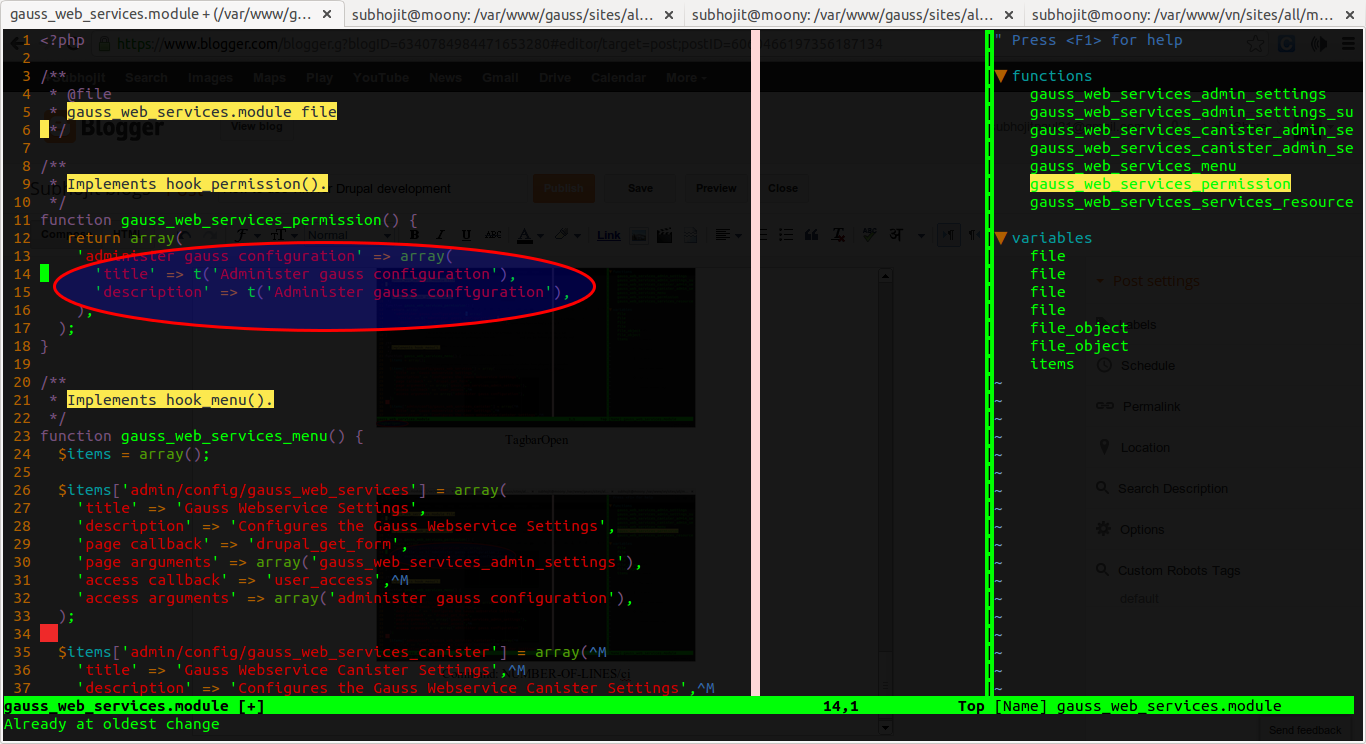Place cursor on '<?php' line
This screenshot has width=1366, height=744.
pos(62,40)
